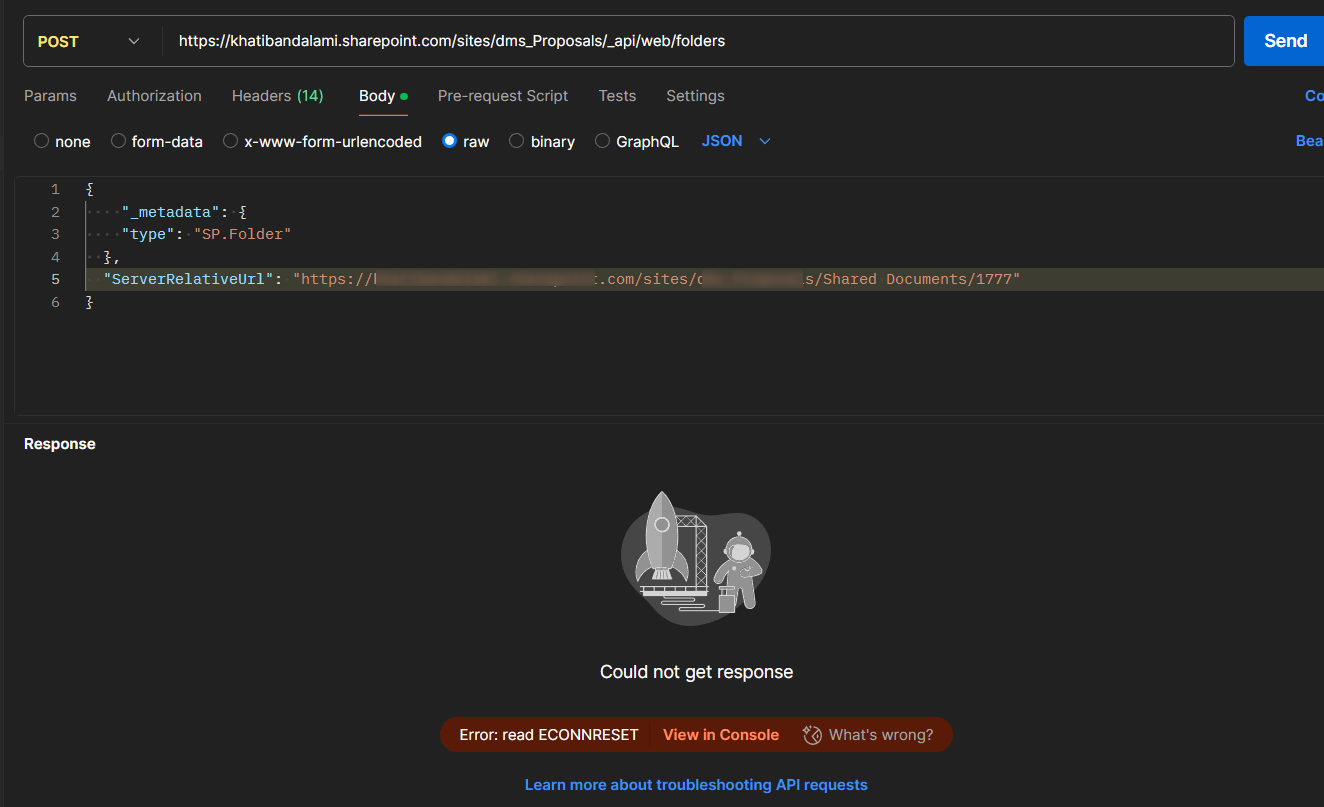Click the "SP.Folder" value in editor
Viewport: 1324px width, 807px height.
point(242,234)
